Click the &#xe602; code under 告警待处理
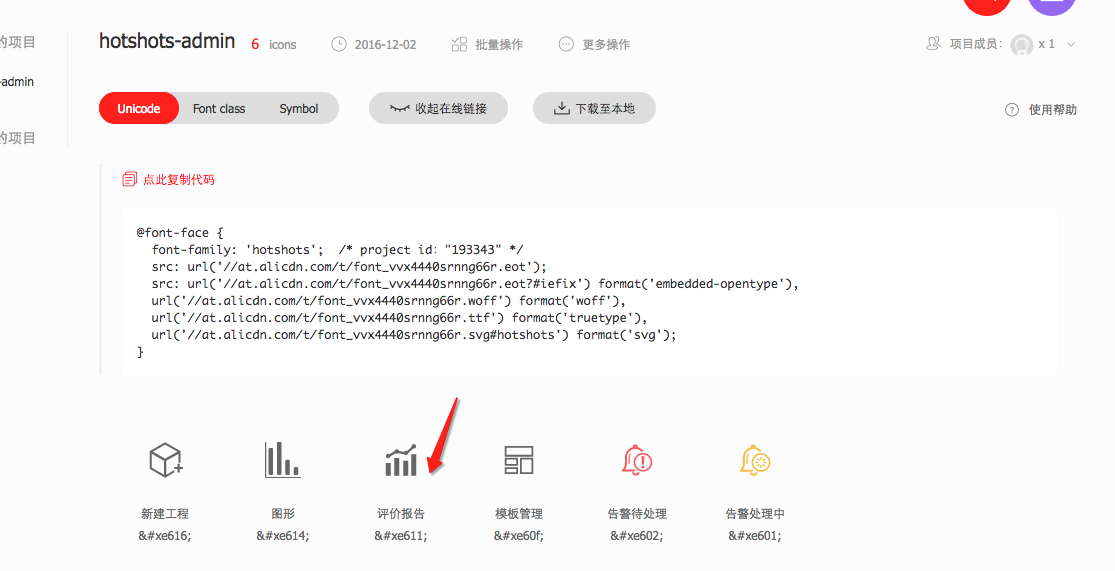 pos(636,535)
